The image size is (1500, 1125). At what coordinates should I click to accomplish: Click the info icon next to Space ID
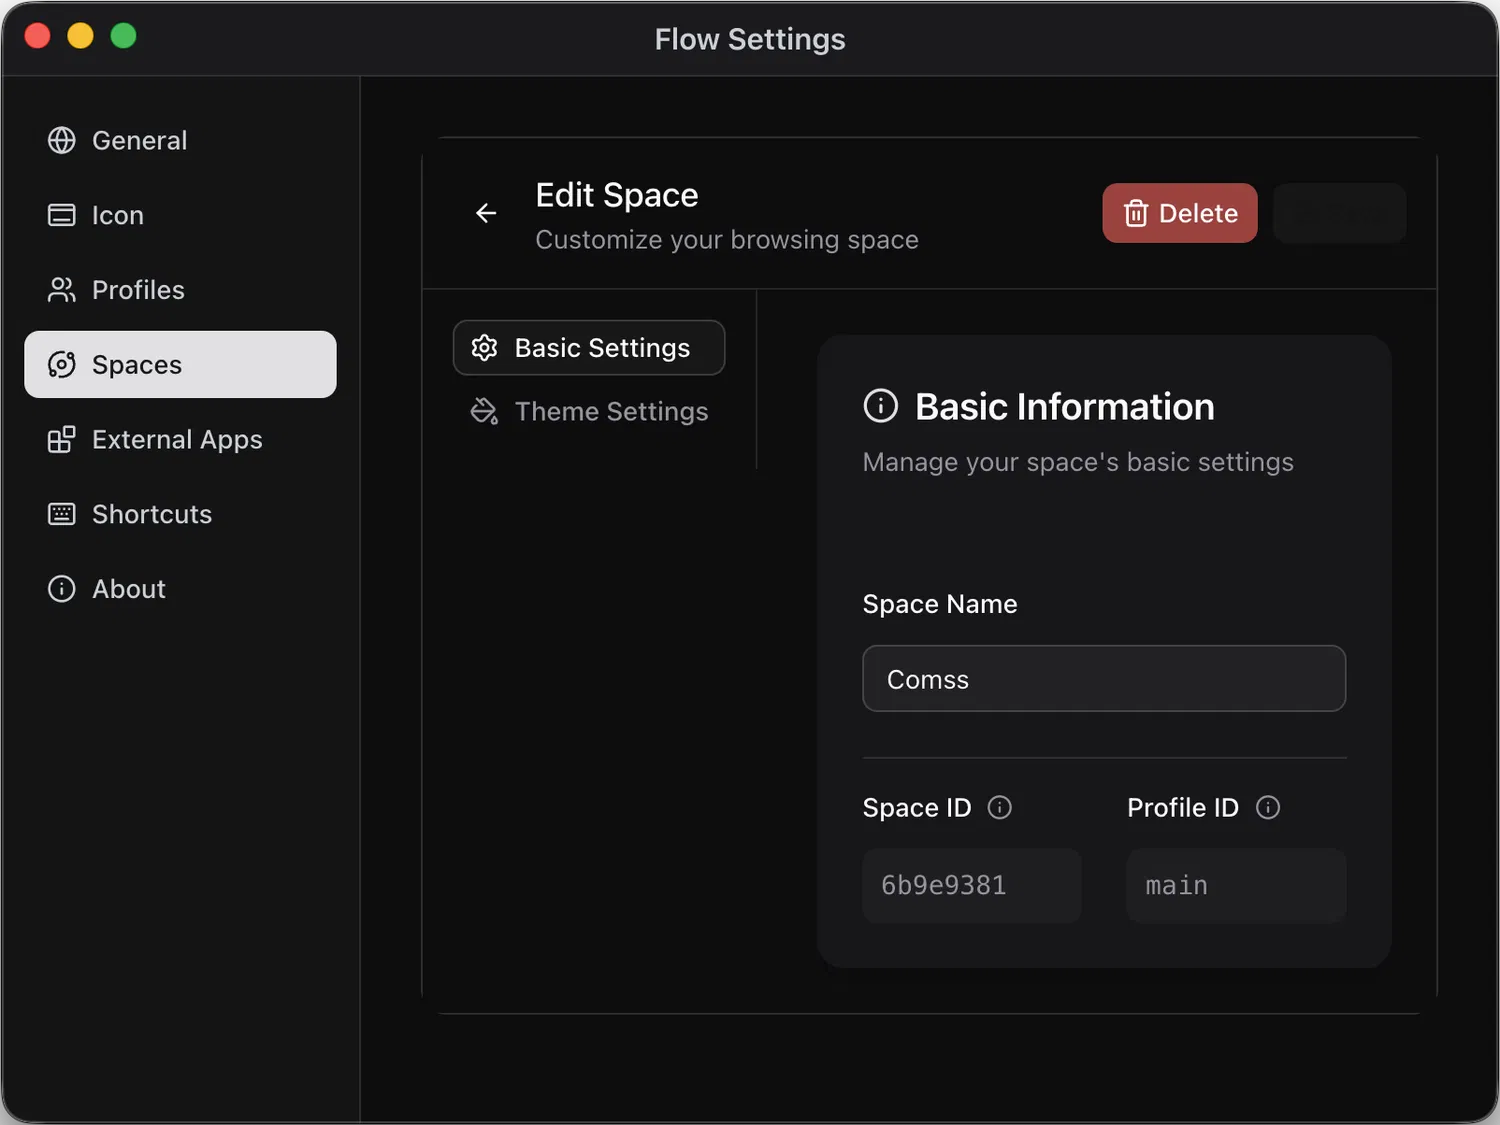point(999,808)
